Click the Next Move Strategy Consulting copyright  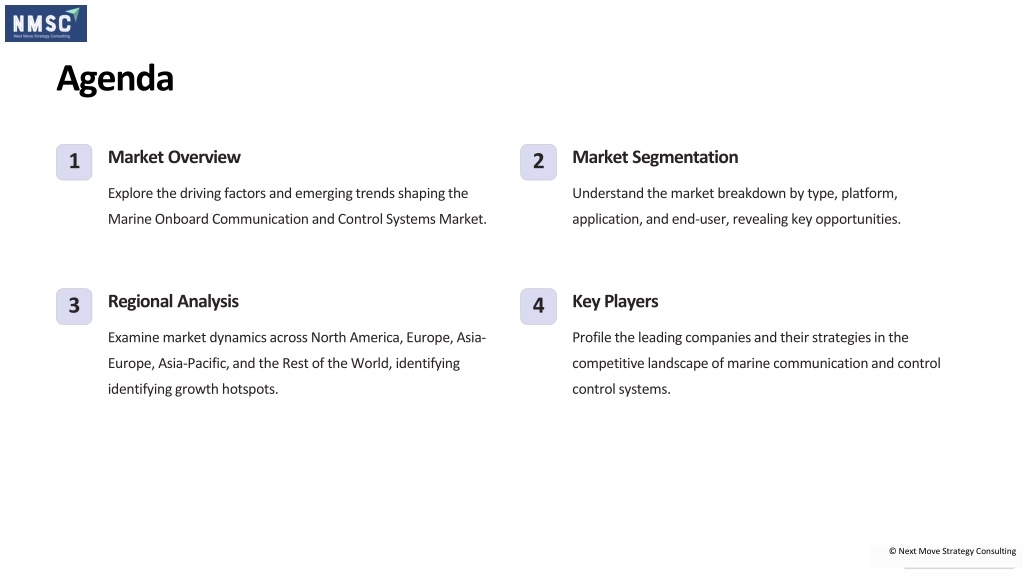click(x=952, y=551)
